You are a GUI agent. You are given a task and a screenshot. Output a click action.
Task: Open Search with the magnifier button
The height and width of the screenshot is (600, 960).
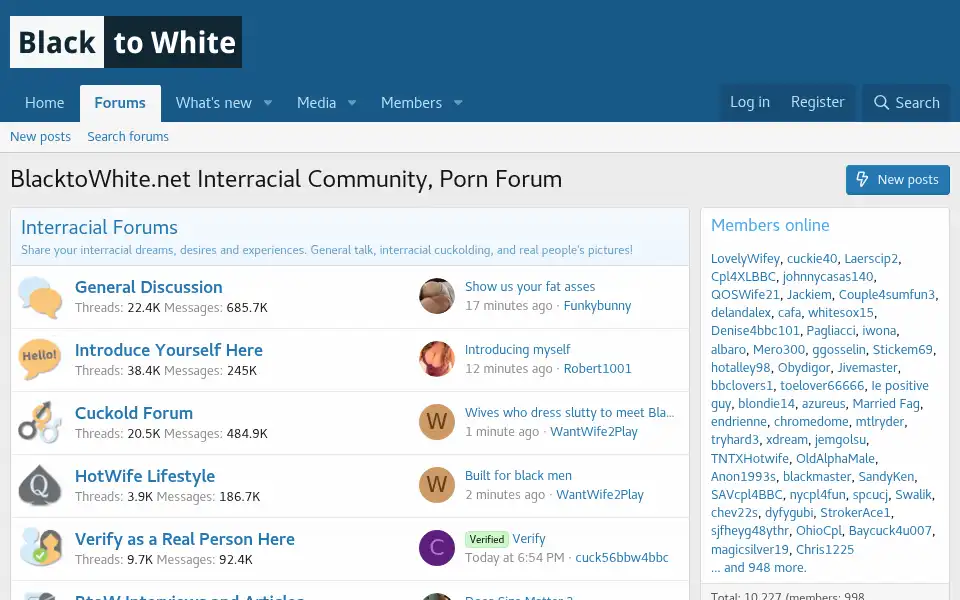tap(906, 103)
